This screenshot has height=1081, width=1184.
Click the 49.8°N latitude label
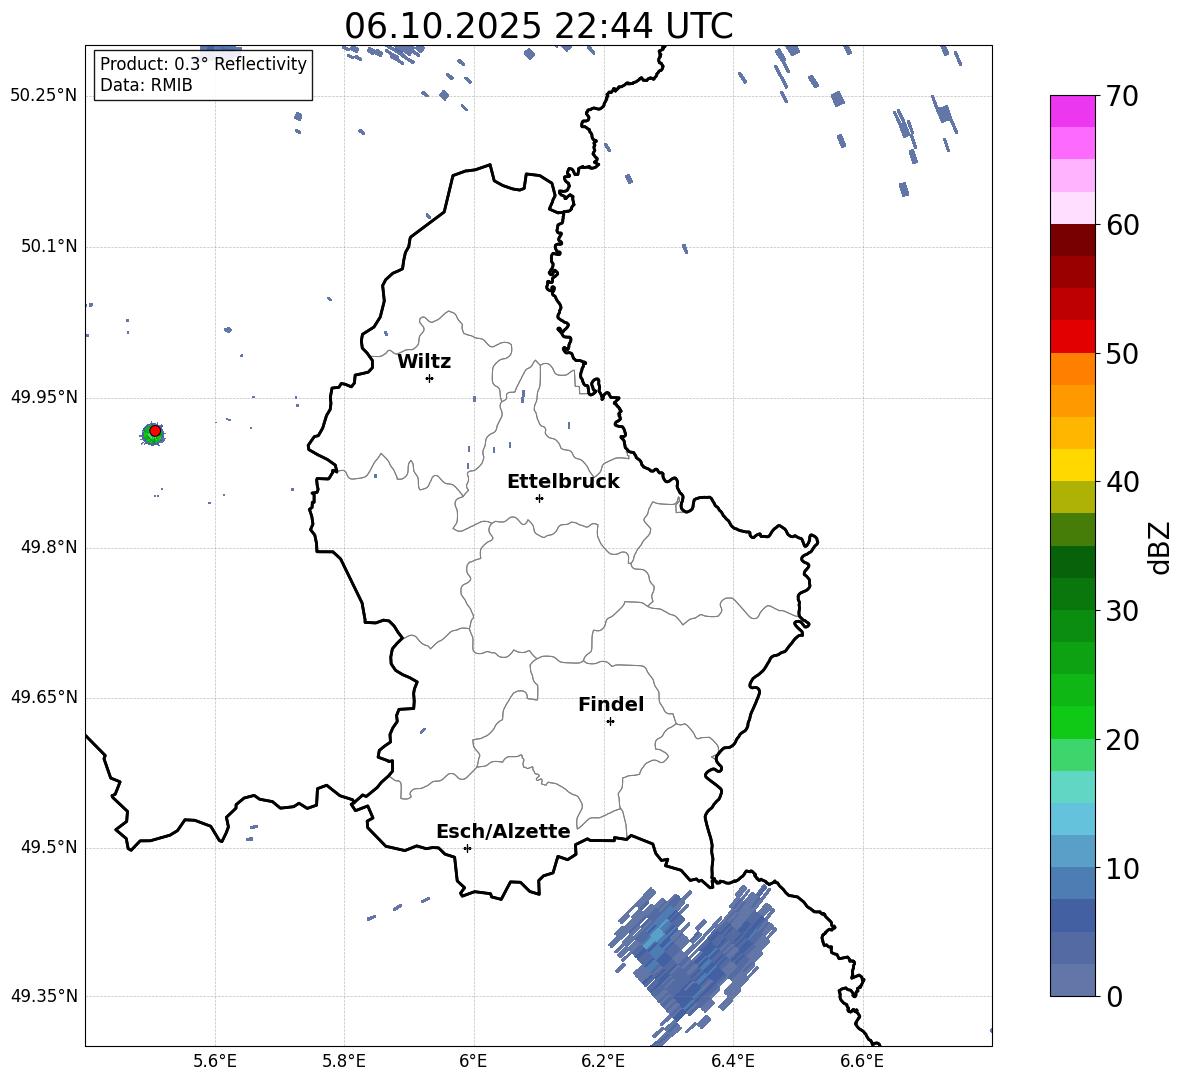pyautogui.click(x=49, y=547)
